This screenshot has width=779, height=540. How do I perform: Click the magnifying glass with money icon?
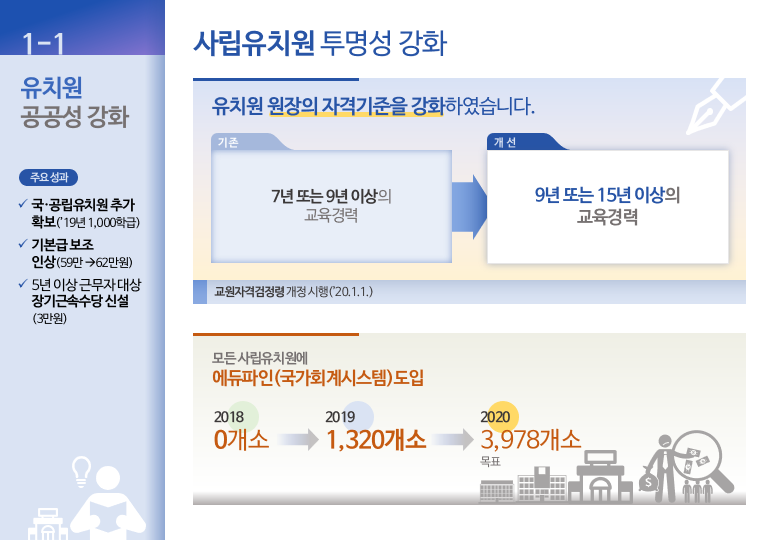[701, 463]
